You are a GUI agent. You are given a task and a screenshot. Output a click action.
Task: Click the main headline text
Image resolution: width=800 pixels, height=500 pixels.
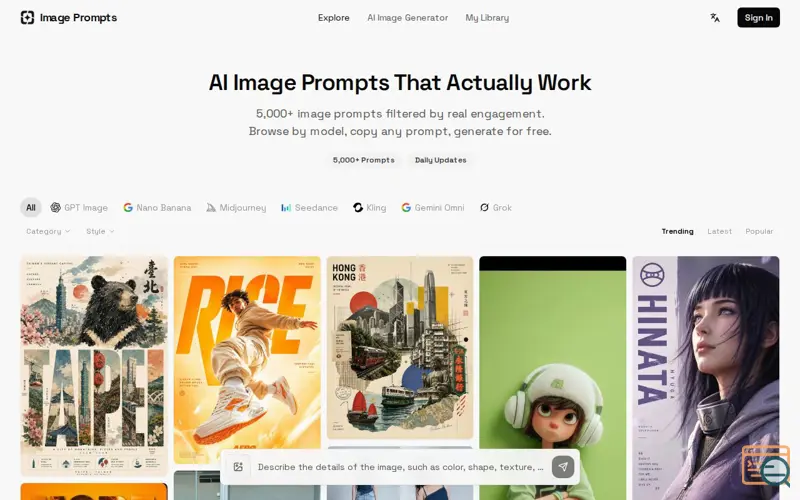pyautogui.click(x=400, y=83)
